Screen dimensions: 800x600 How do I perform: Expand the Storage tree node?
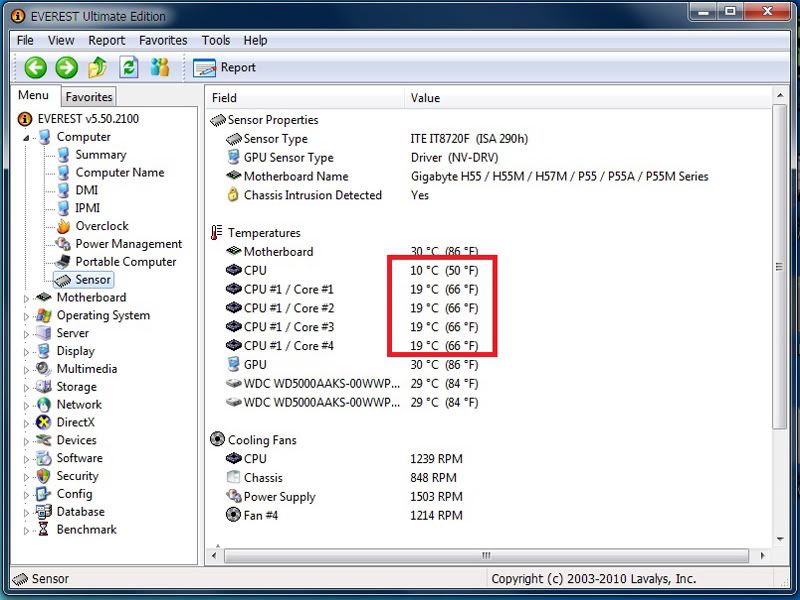coord(26,387)
